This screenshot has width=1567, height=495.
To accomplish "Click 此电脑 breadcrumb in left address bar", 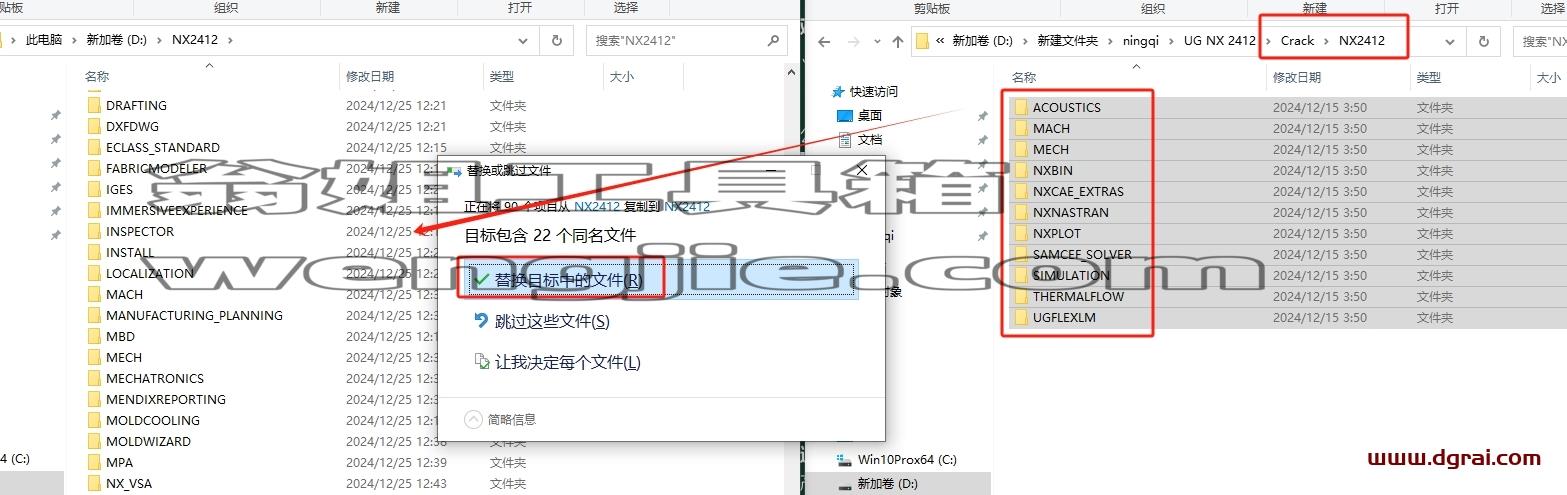I will (44, 40).
